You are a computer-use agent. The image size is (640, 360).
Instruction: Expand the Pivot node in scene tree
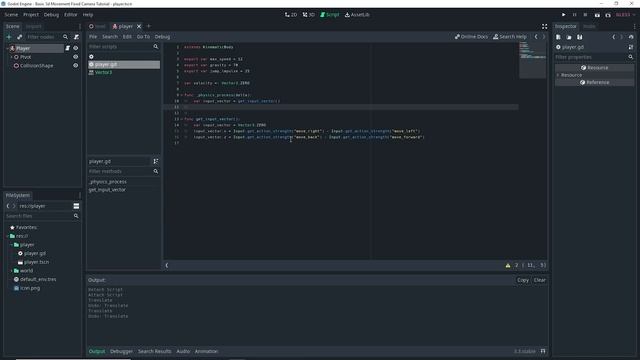tap(11, 57)
